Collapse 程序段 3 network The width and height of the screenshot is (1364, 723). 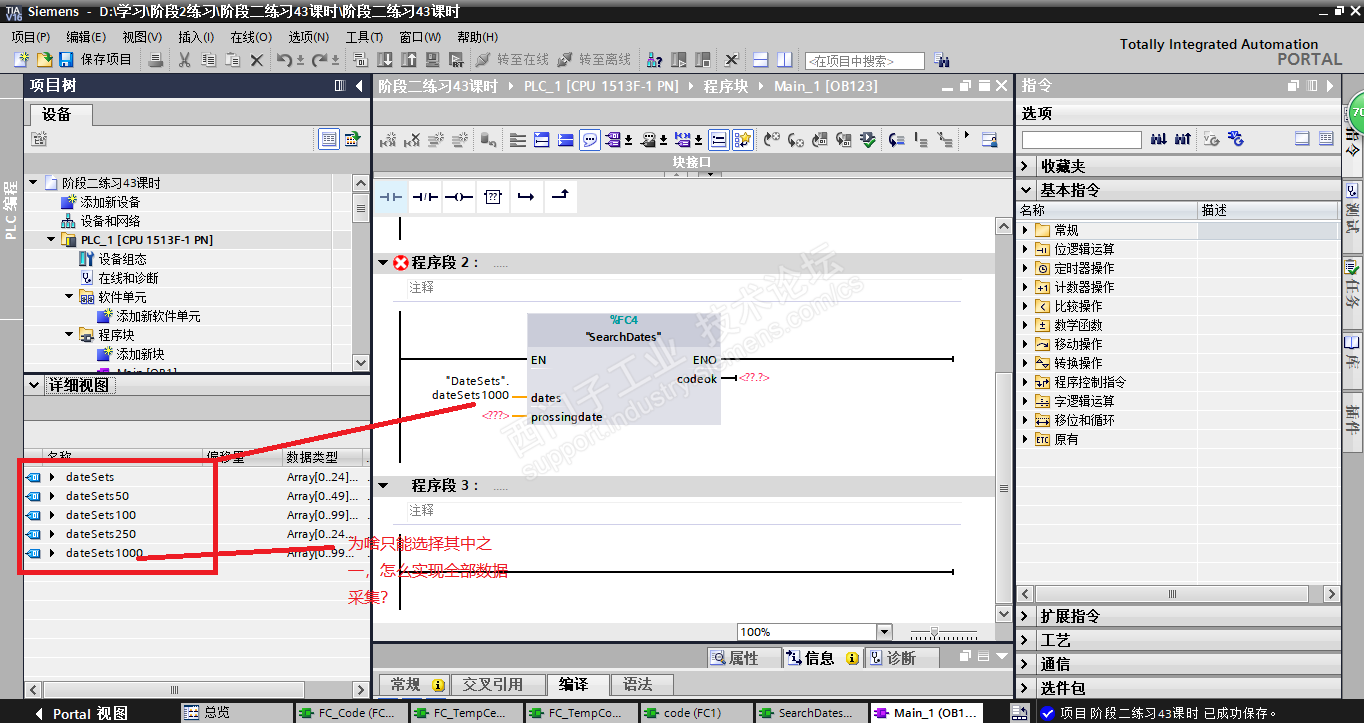coord(383,486)
